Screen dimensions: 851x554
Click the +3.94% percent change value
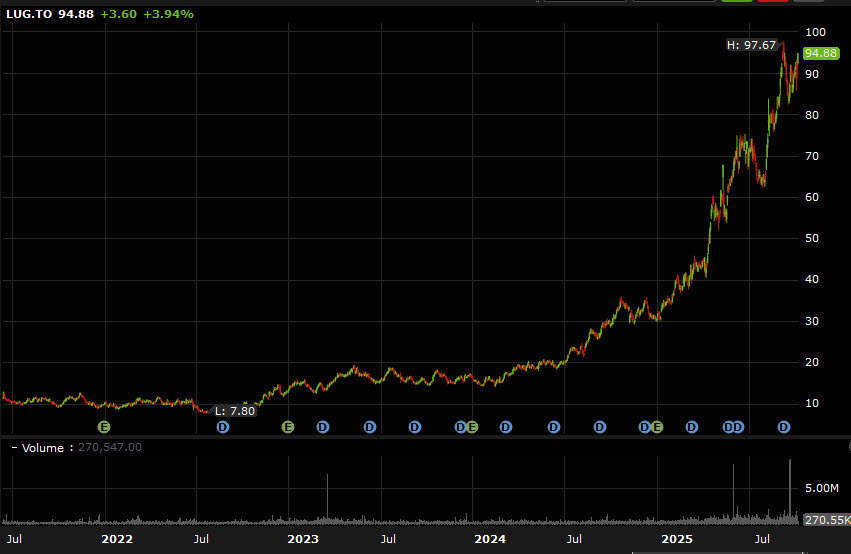(x=169, y=14)
